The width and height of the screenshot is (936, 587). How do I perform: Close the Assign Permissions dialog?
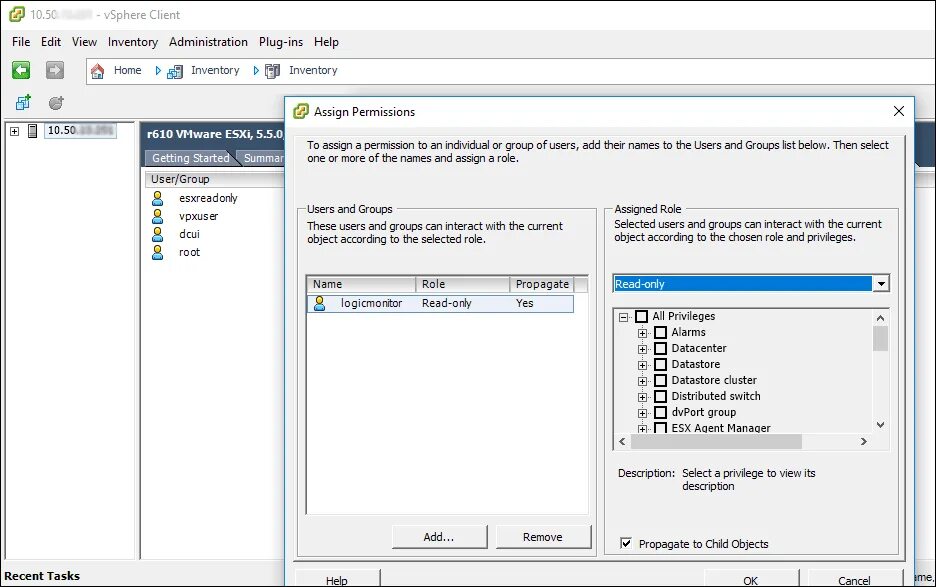[899, 111]
